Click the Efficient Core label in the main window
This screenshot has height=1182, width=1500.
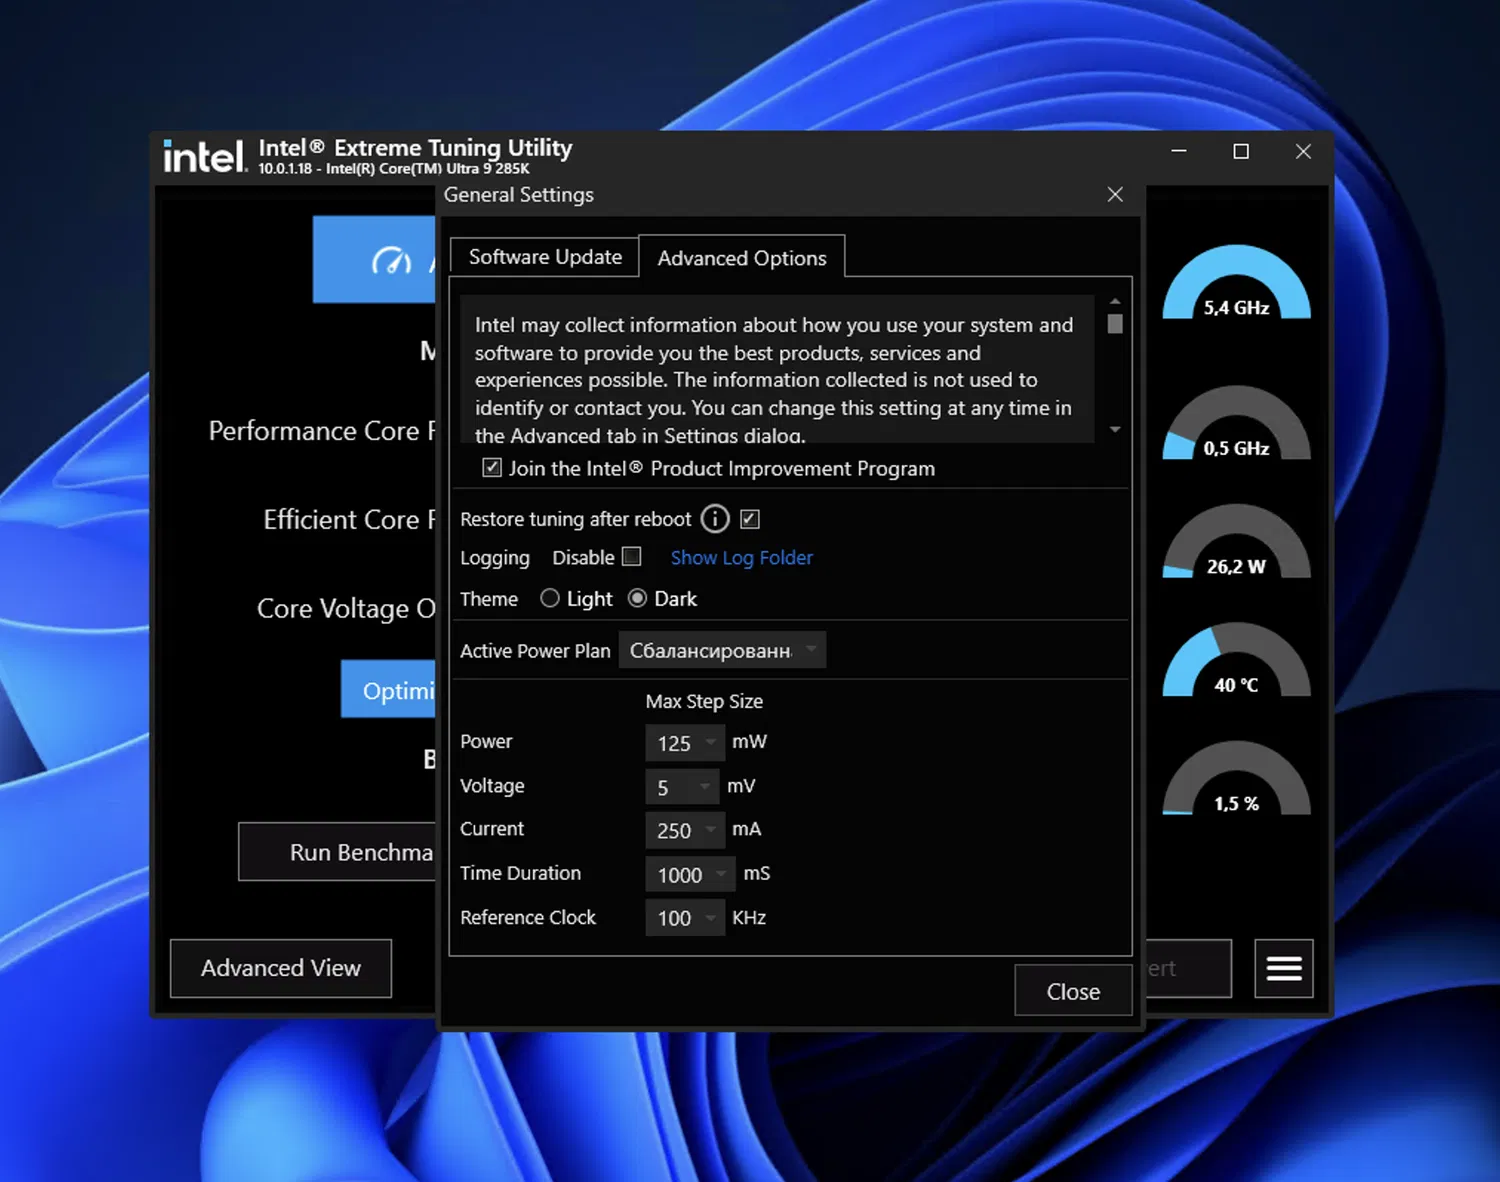[x=349, y=520]
